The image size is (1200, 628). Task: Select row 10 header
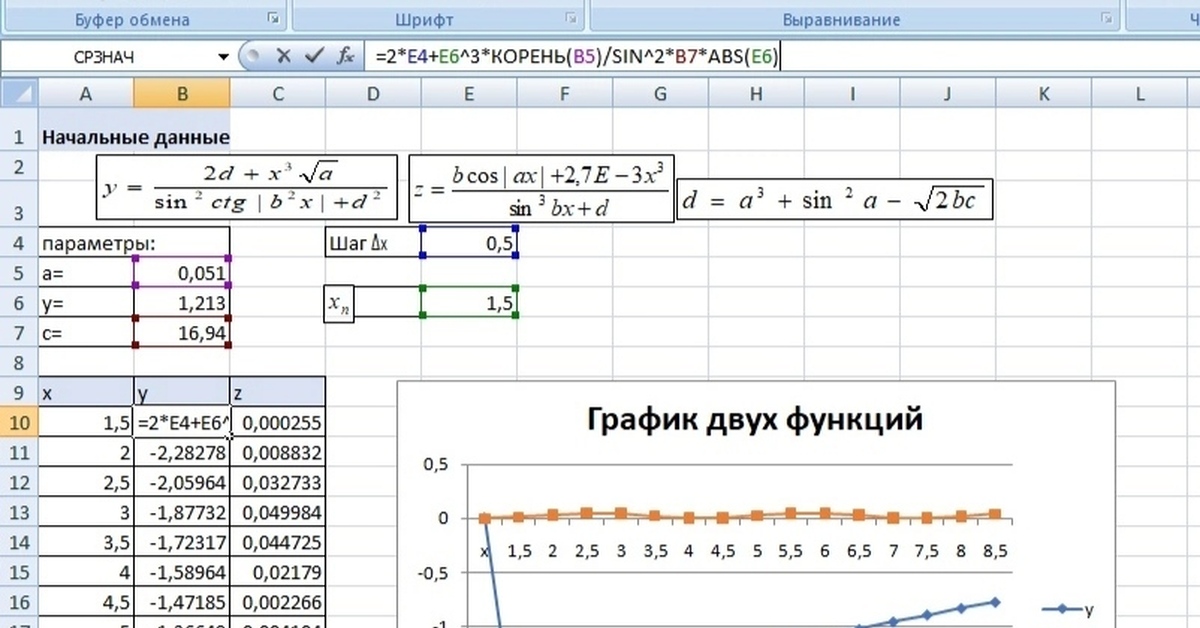[19, 423]
